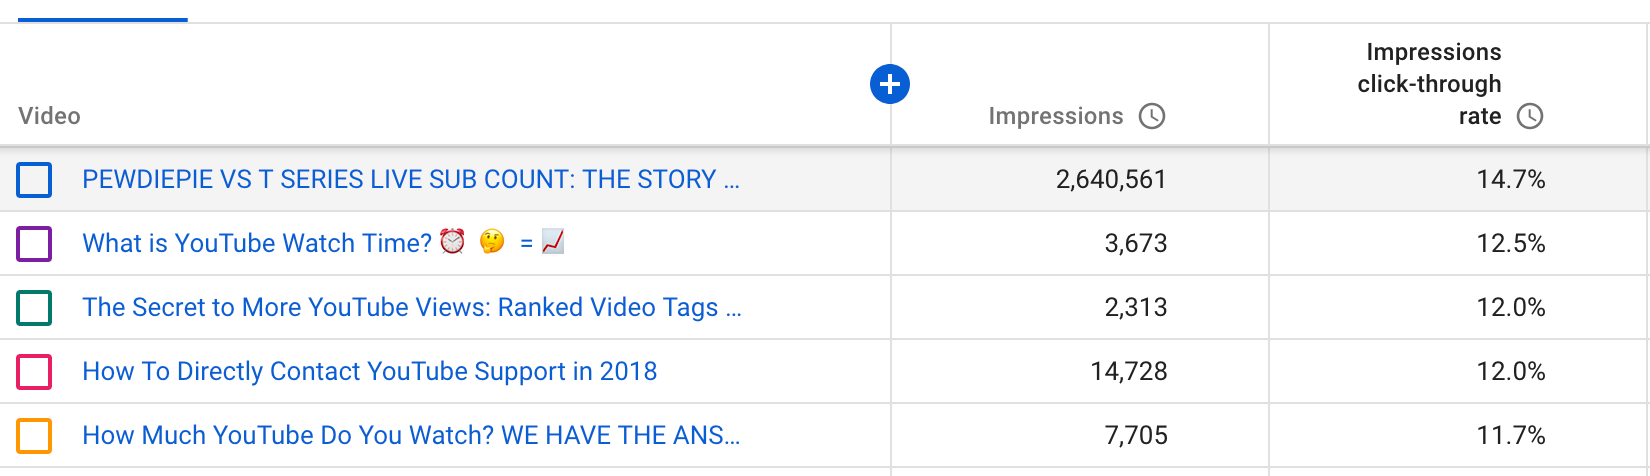Tick the orange checkbox for How Much YouTube video
1650x476 pixels.
click(x=34, y=436)
